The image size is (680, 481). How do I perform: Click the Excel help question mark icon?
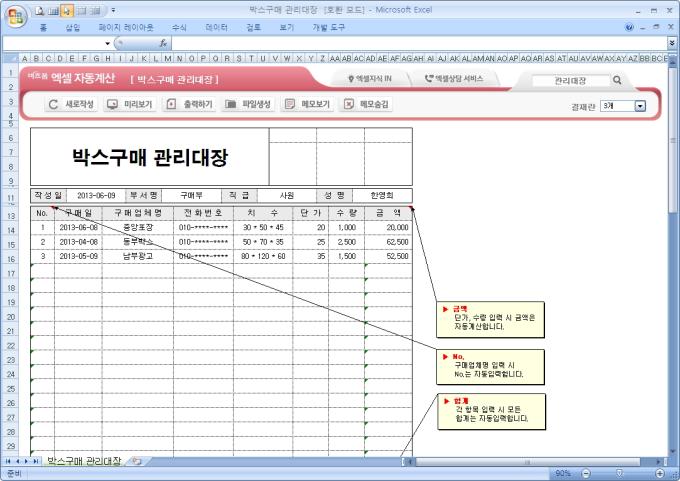pos(629,27)
